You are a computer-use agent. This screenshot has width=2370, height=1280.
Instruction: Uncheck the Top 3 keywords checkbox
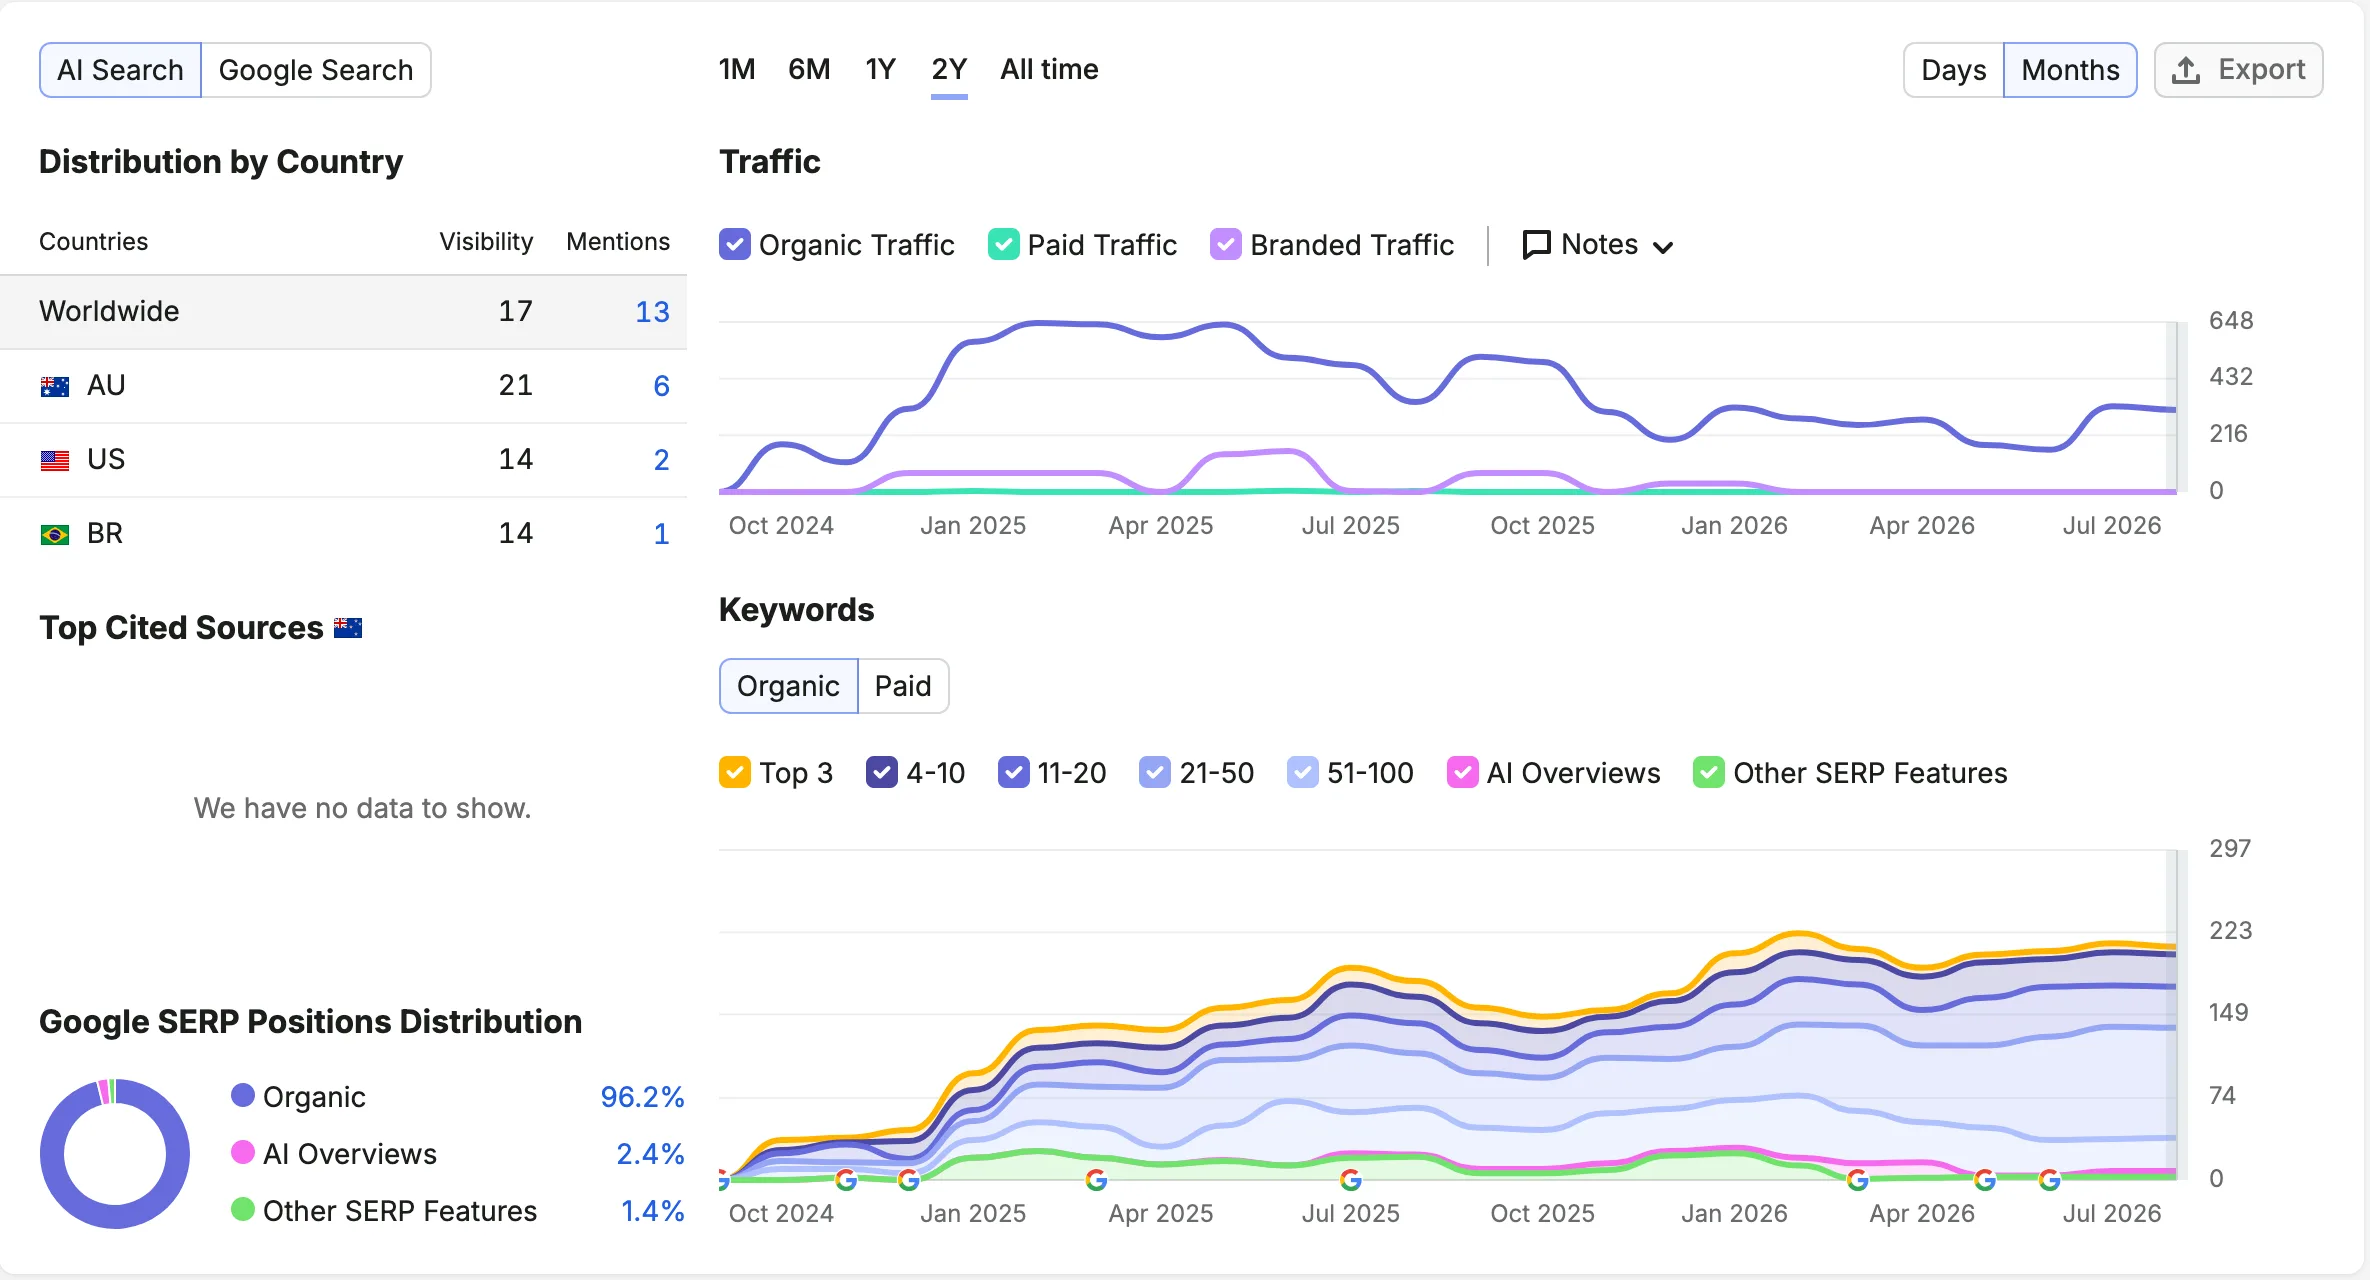point(735,773)
